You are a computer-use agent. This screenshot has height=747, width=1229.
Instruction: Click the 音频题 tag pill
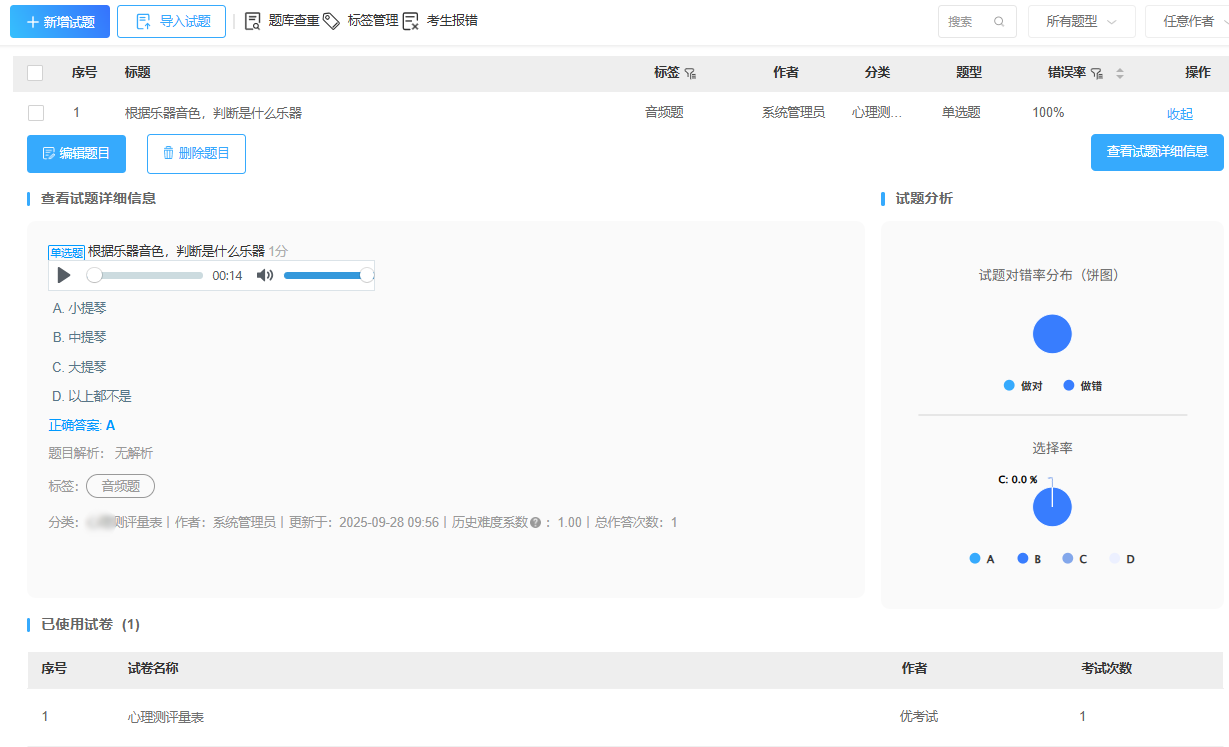120,486
